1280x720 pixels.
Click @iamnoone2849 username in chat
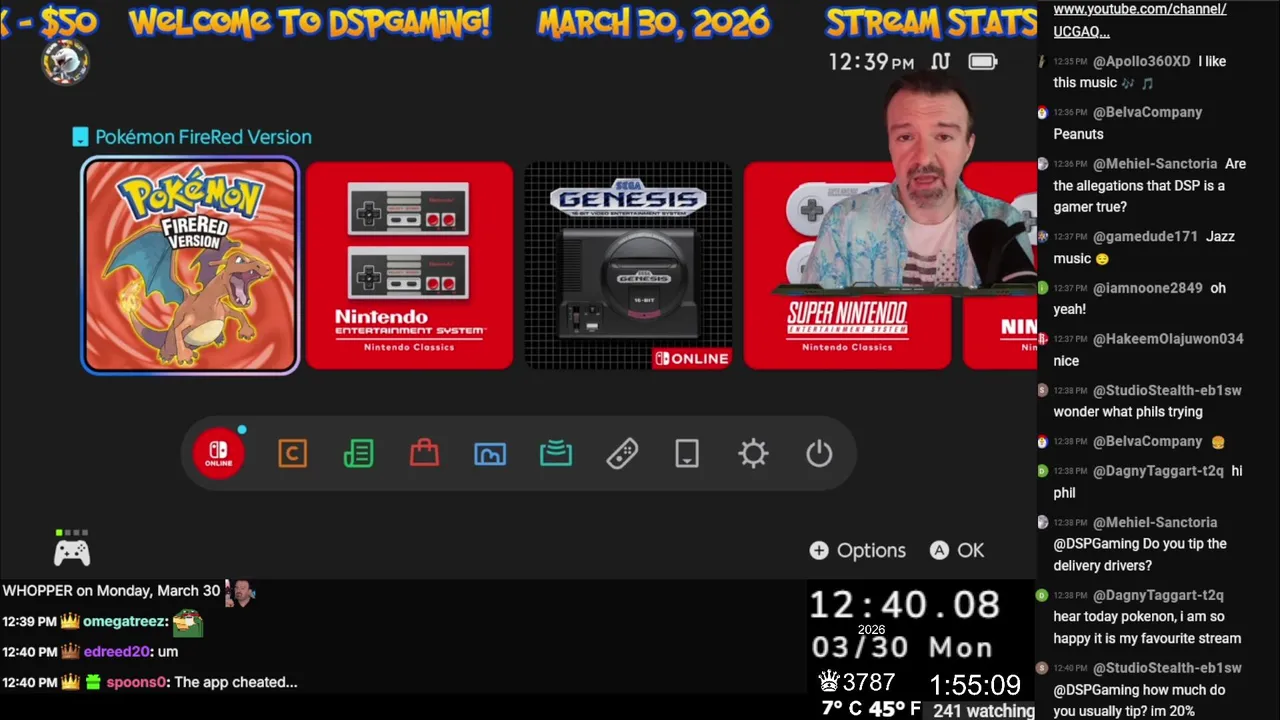click(1148, 288)
